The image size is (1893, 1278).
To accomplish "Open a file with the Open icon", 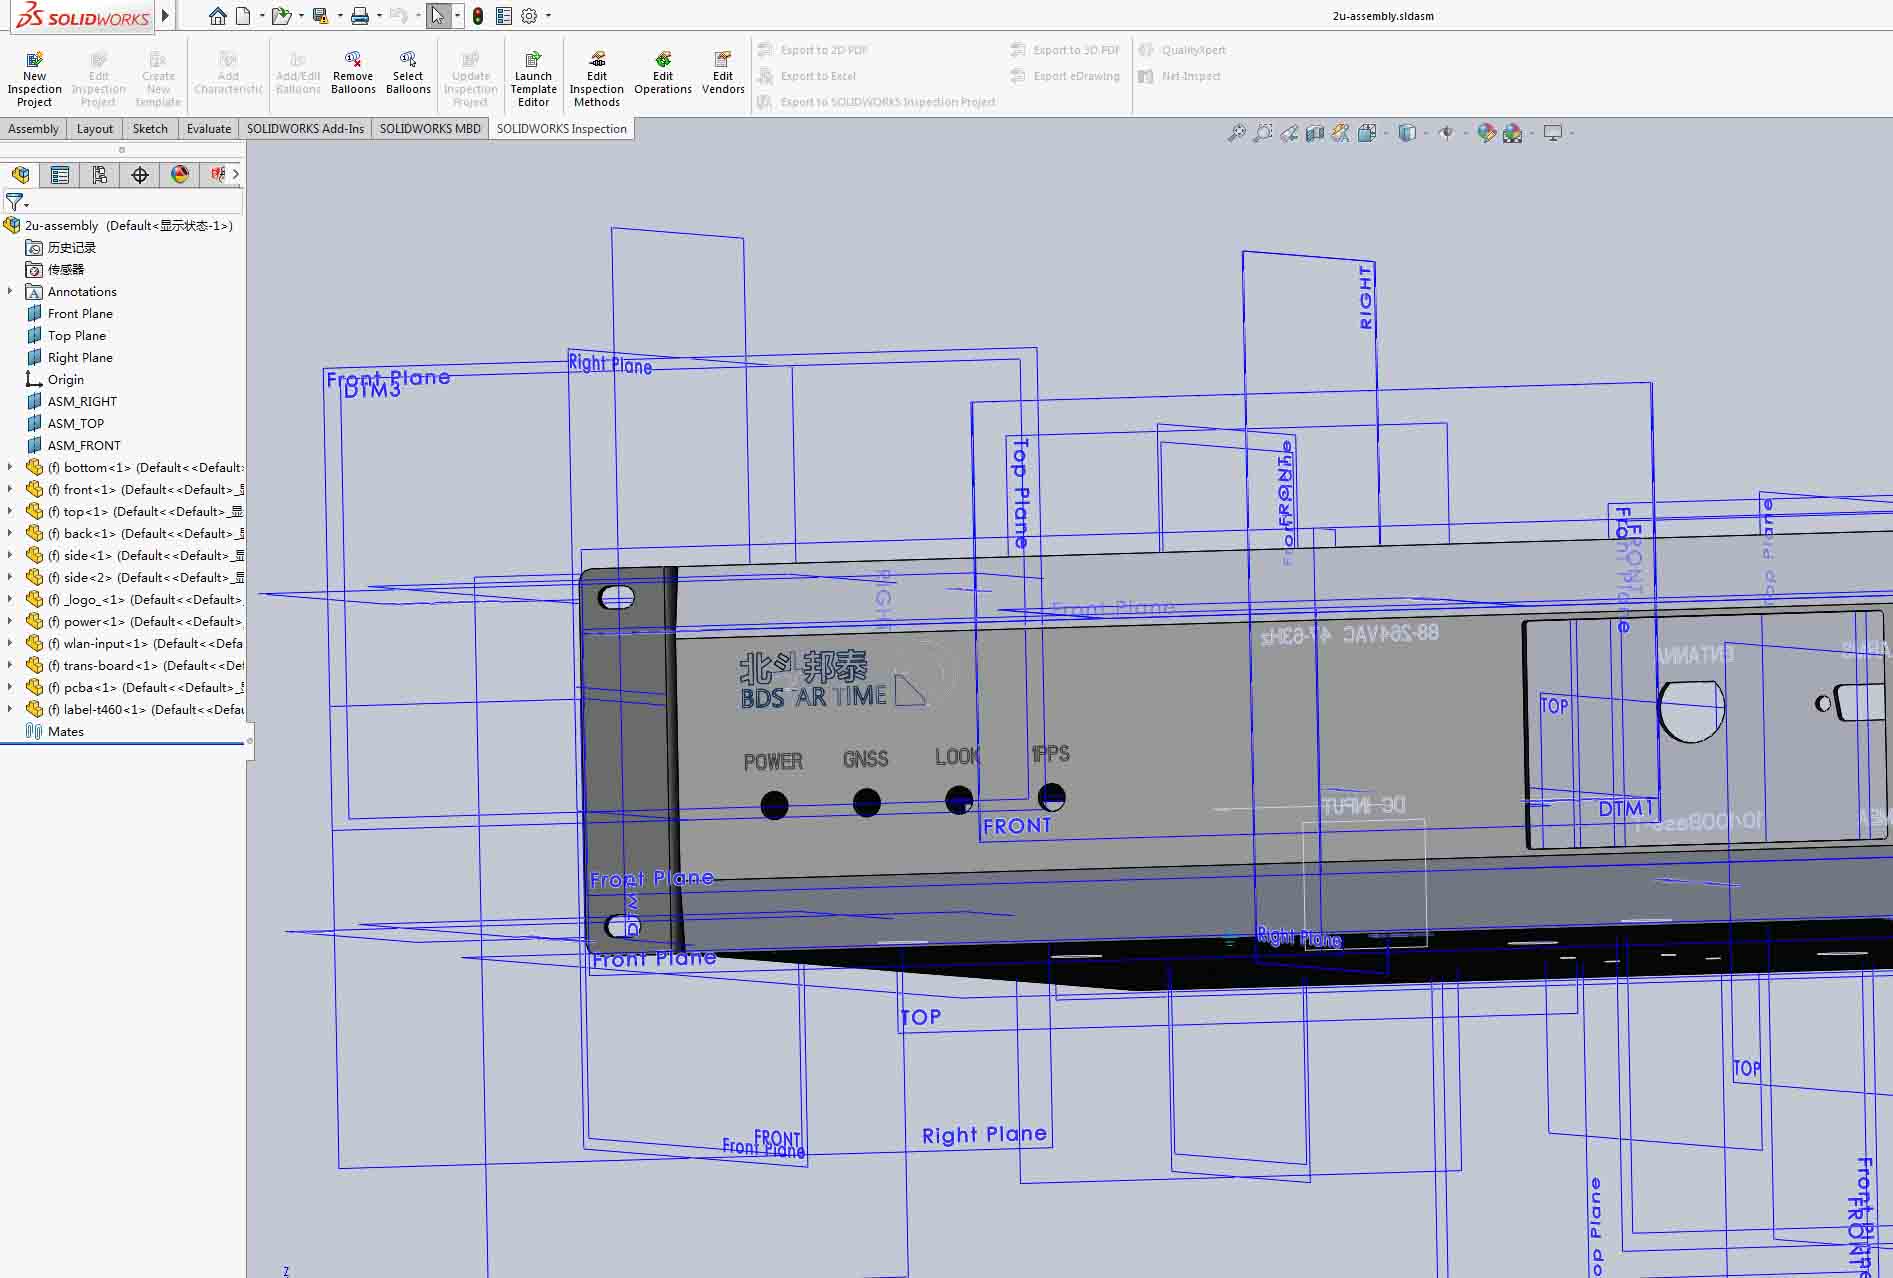I will click(x=281, y=16).
